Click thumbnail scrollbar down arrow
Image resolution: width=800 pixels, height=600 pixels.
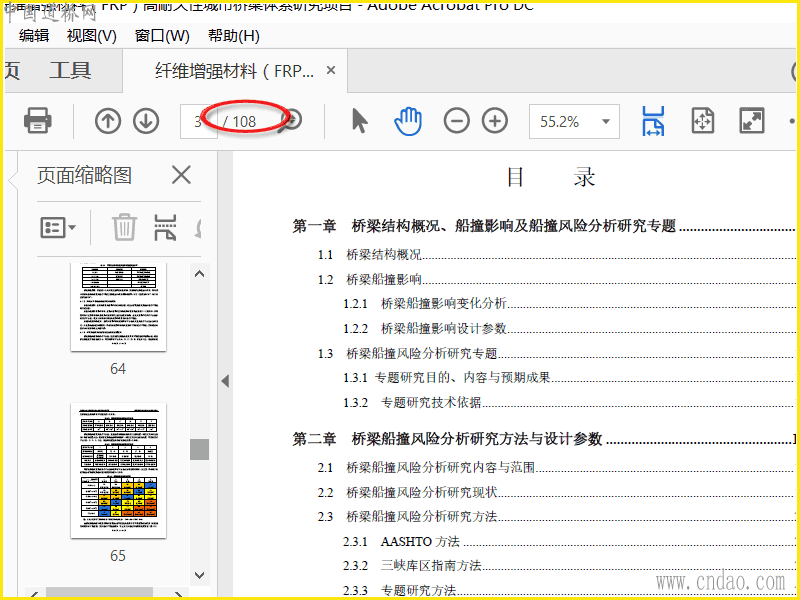point(199,575)
